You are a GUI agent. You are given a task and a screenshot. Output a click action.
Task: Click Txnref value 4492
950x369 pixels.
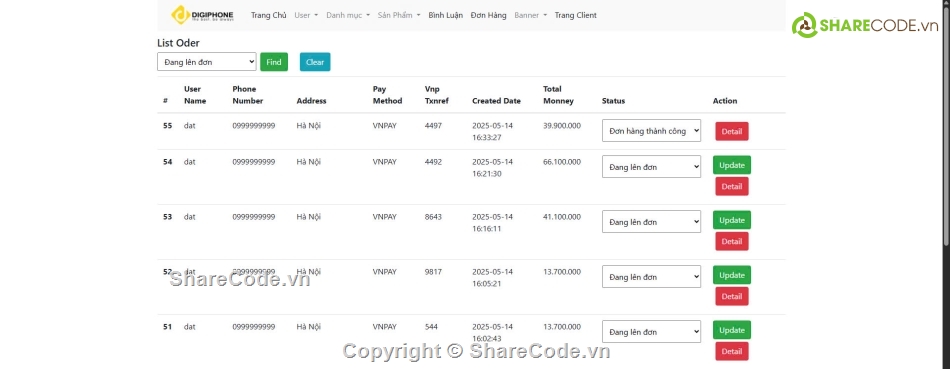coord(433,162)
